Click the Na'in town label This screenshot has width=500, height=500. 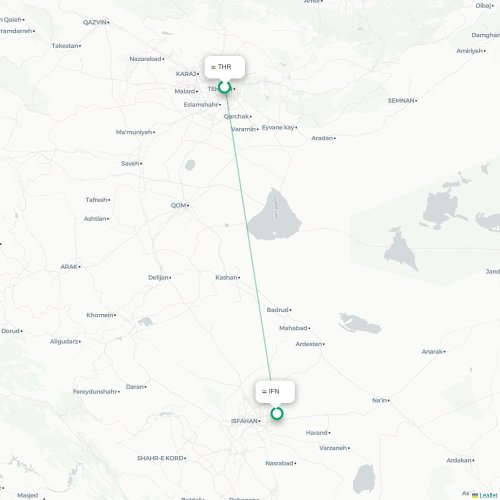380,400
